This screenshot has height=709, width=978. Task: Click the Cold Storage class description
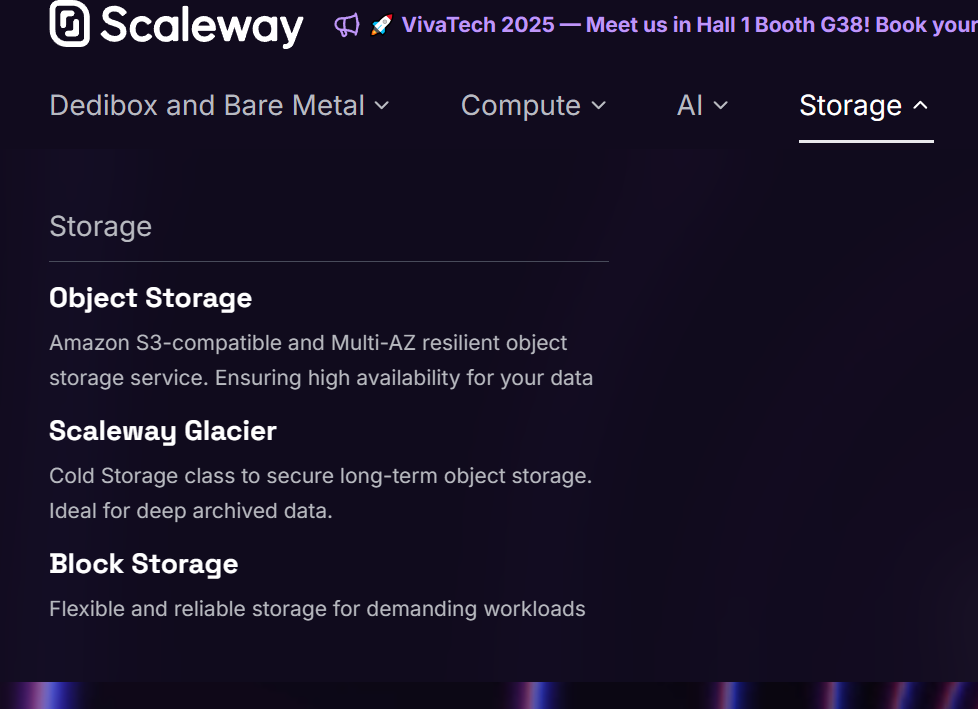(x=321, y=493)
